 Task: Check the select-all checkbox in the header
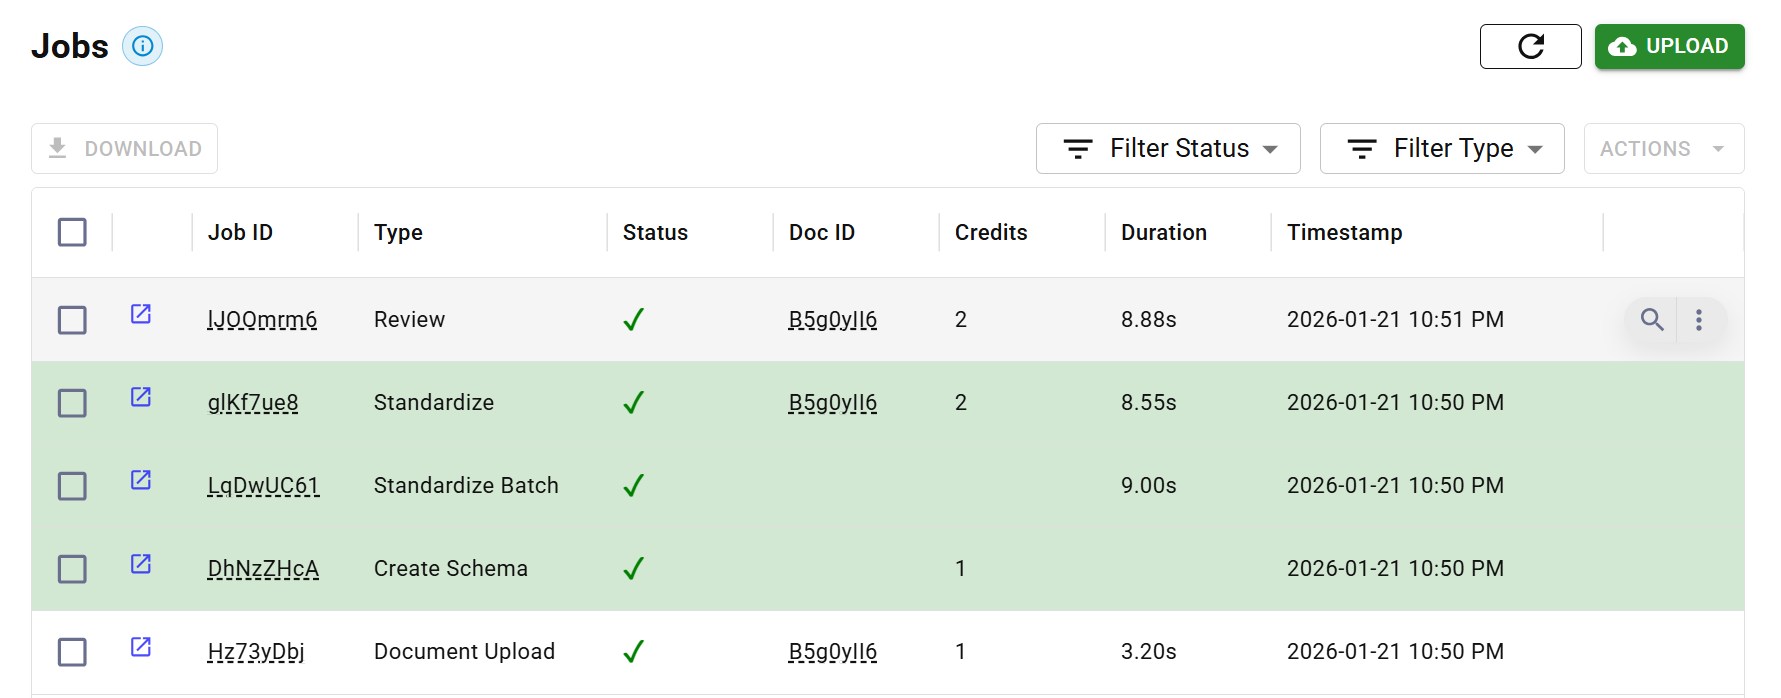coord(71,232)
